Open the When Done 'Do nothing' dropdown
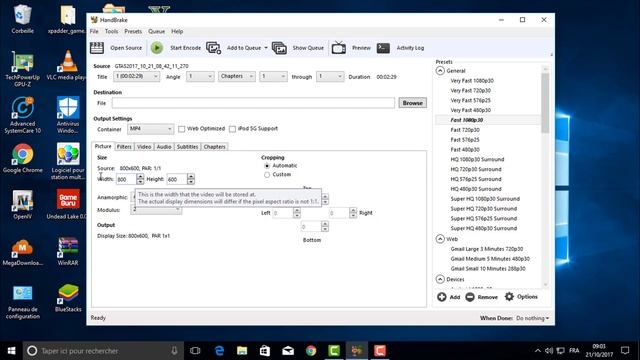Viewport: 640px width, 360px height. click(533, 318)
